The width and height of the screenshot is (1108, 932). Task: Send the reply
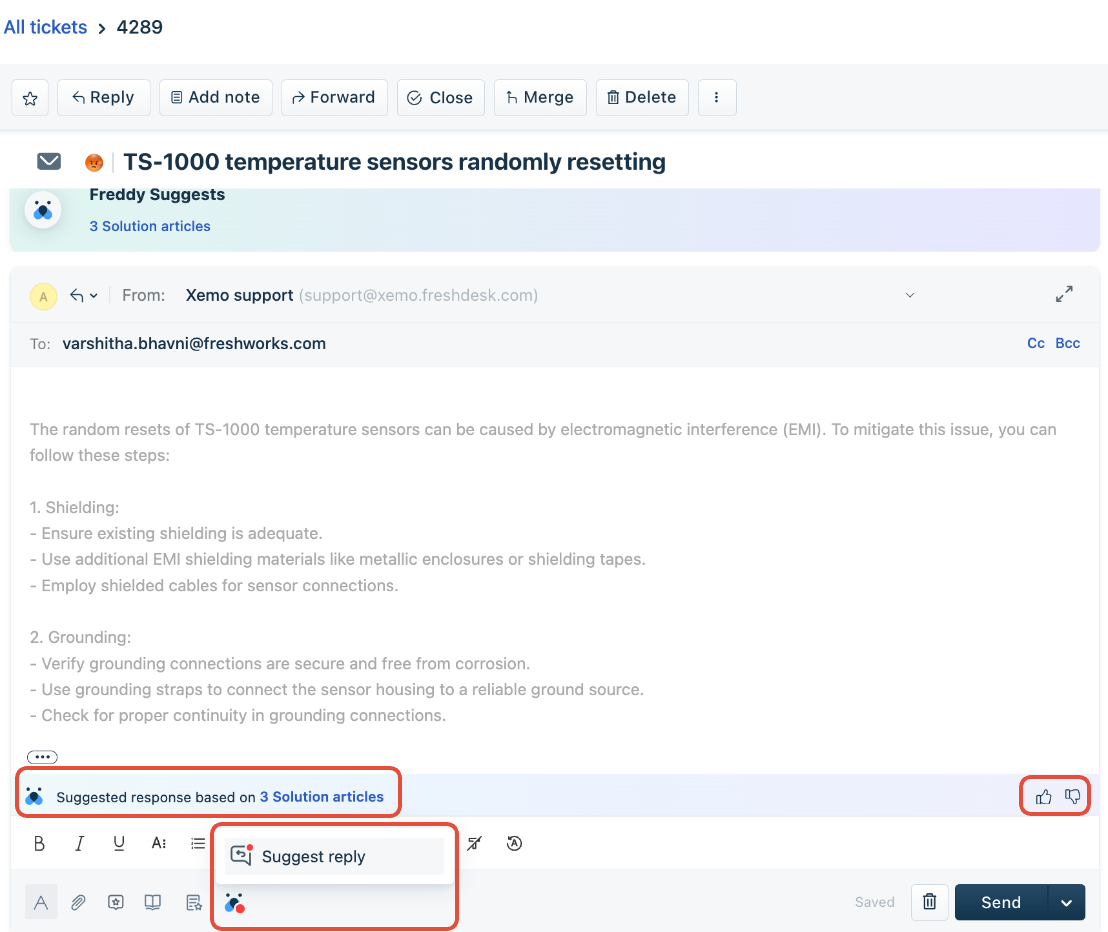(x=1001, y=902)
